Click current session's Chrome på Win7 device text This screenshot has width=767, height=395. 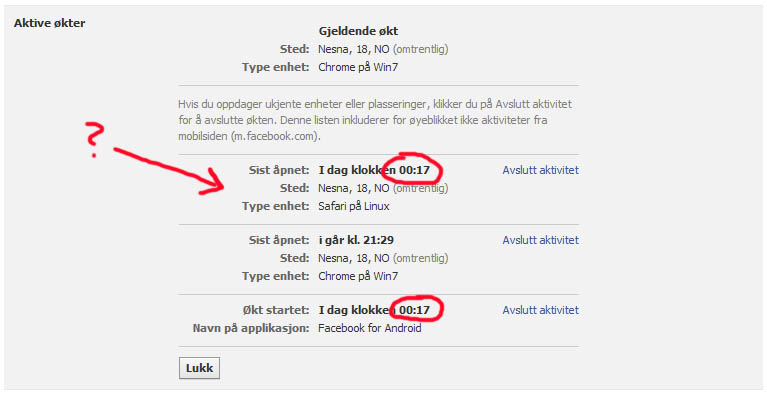click(358, 67)
